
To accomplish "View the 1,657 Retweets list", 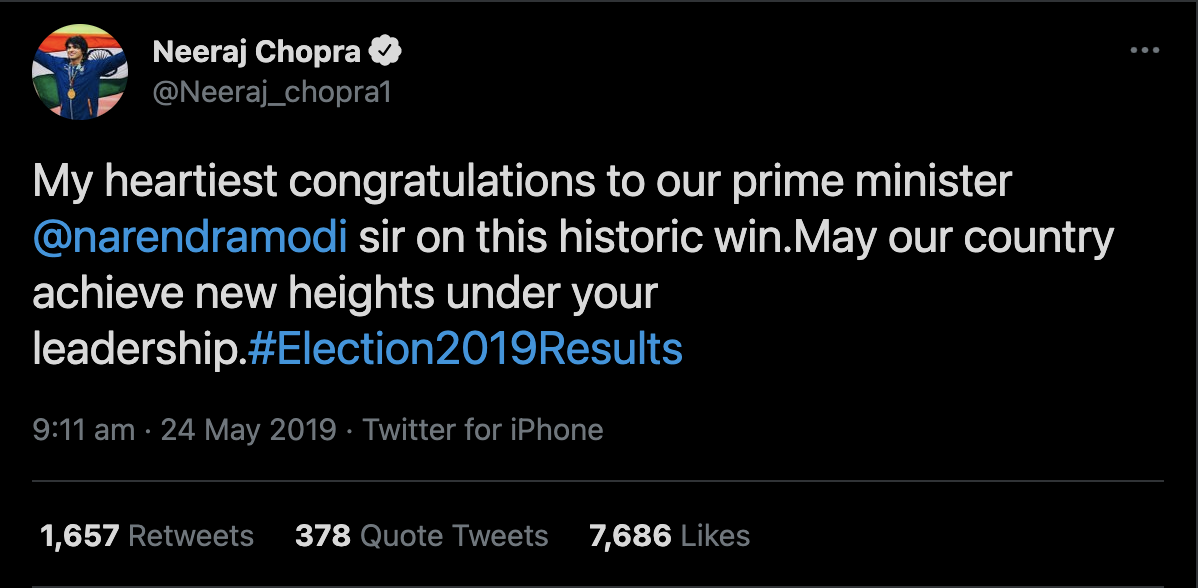I will (146, 536).
